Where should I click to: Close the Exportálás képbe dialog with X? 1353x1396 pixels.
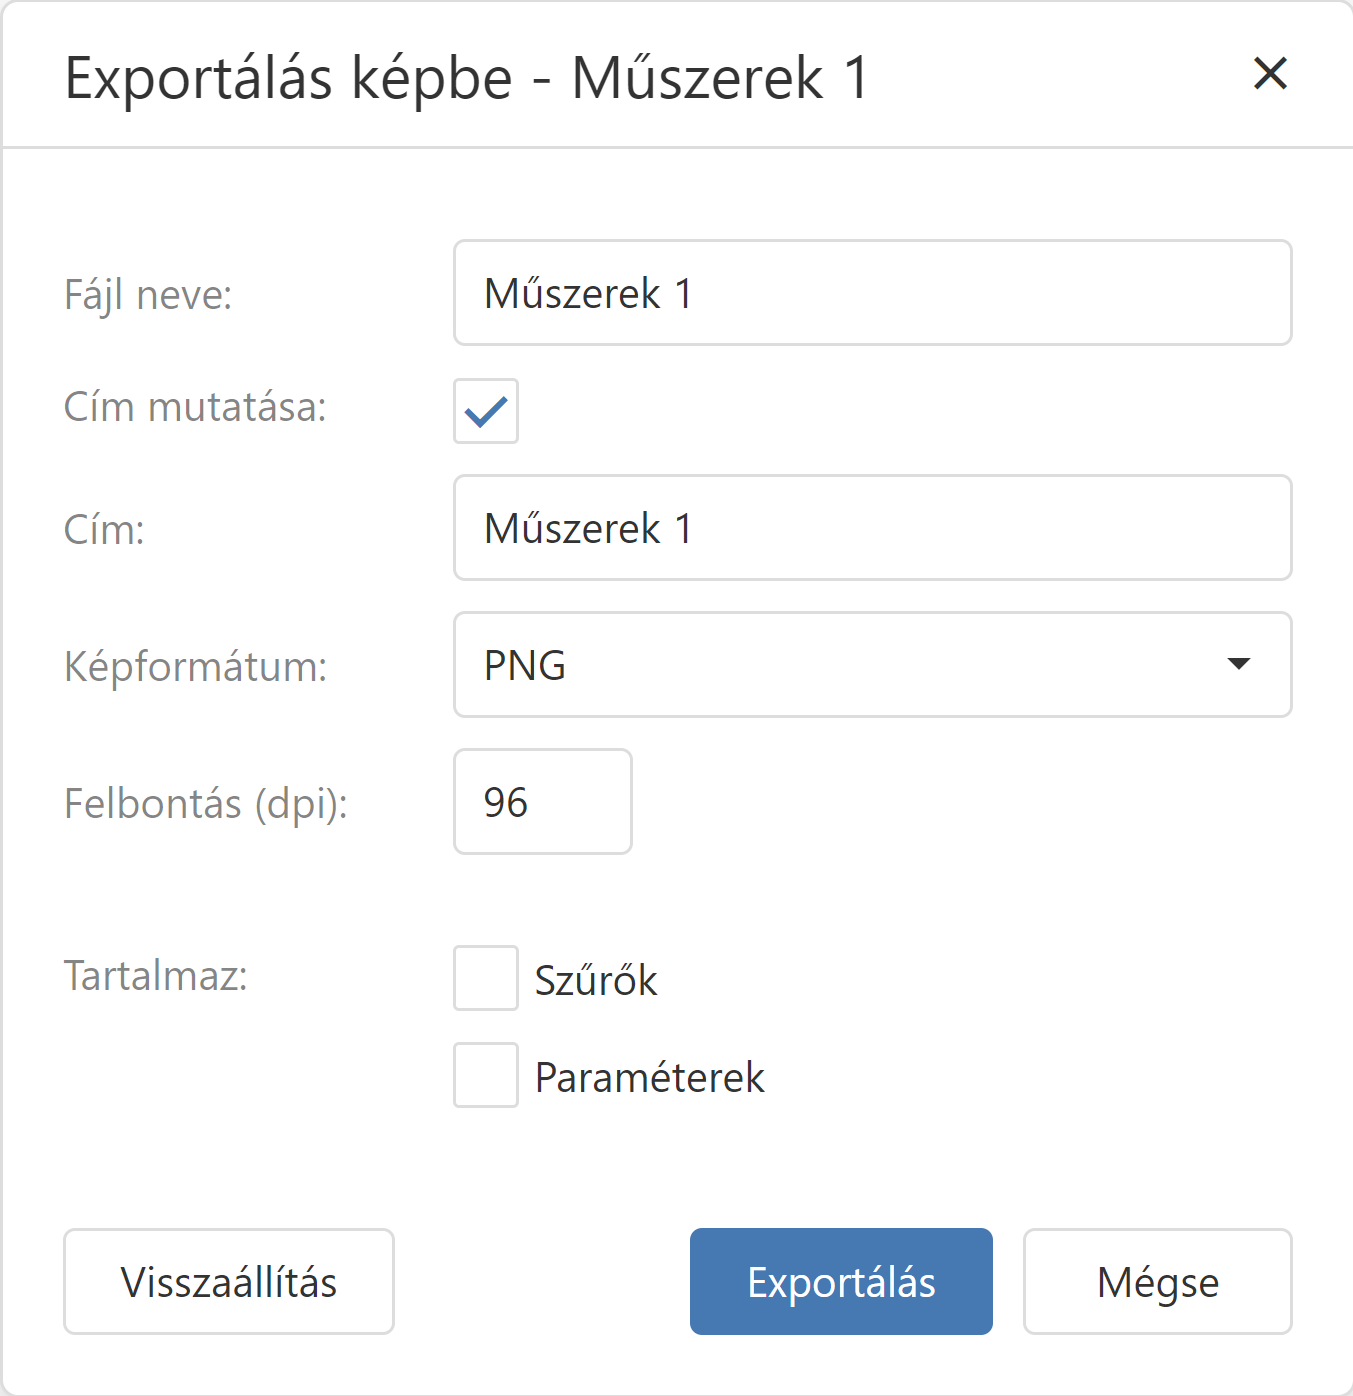click(x=1269, y=74)
